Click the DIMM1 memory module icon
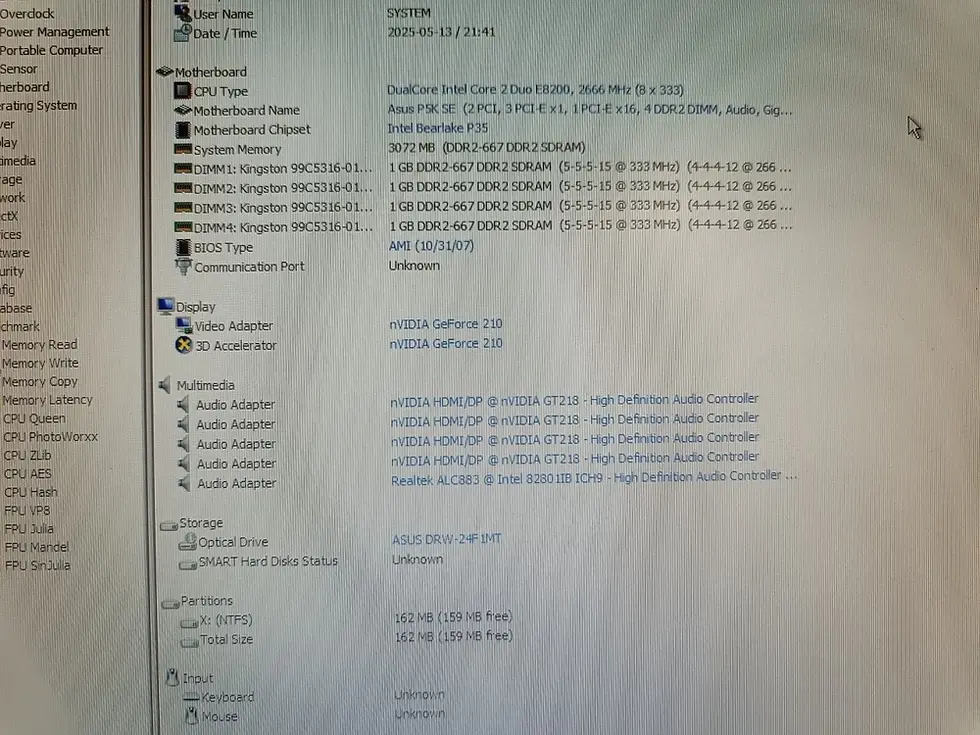This screenshot has width=980, height=735. (x=182, y=168)
